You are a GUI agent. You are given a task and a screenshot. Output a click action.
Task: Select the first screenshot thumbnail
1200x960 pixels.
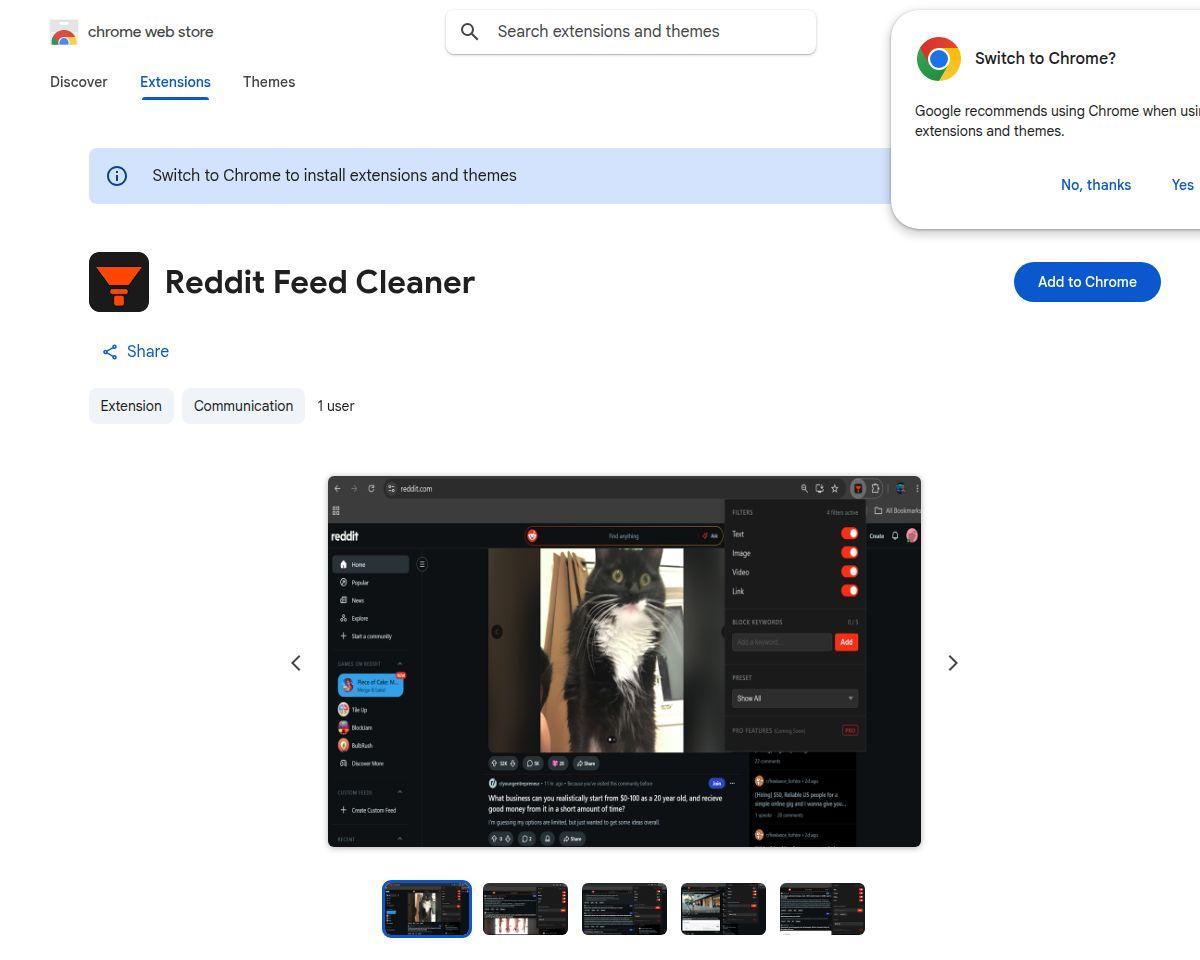[427, 909]
